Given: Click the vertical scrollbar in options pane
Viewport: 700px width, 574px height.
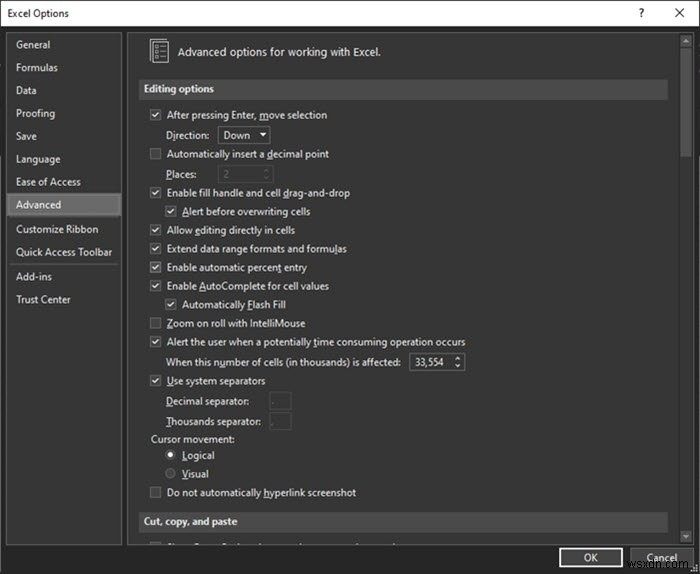Looking at the screenshot, I should coord(685,100).
